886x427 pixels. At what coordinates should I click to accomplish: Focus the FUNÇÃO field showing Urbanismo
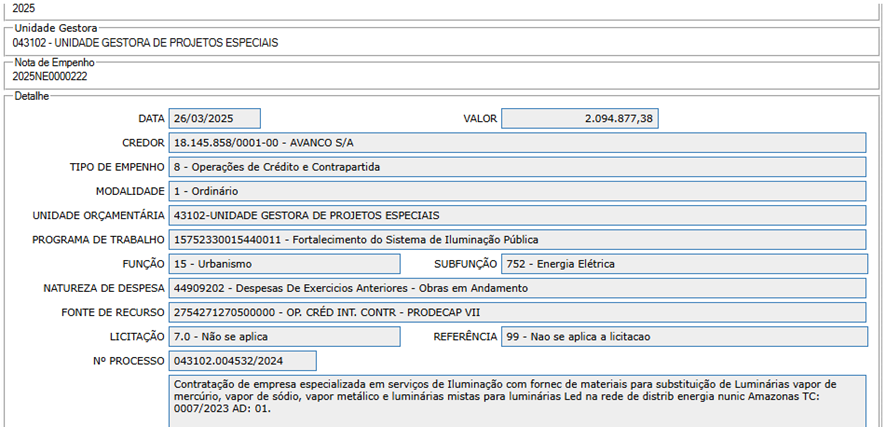coord(283,264)
